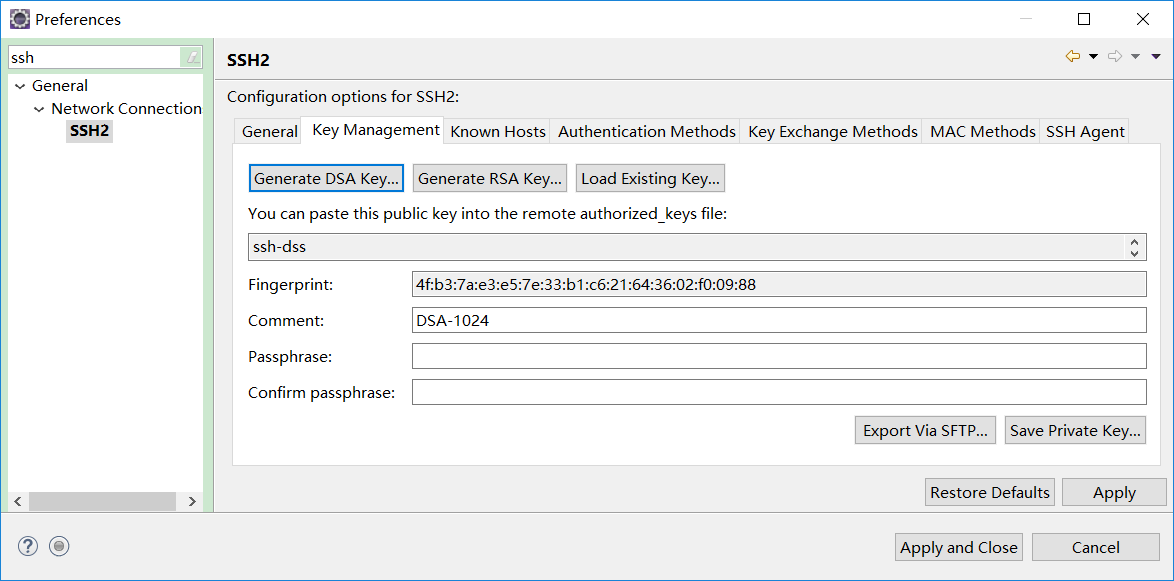
Task: Click into the Passphrase field
Action: (x=778, y=356)
